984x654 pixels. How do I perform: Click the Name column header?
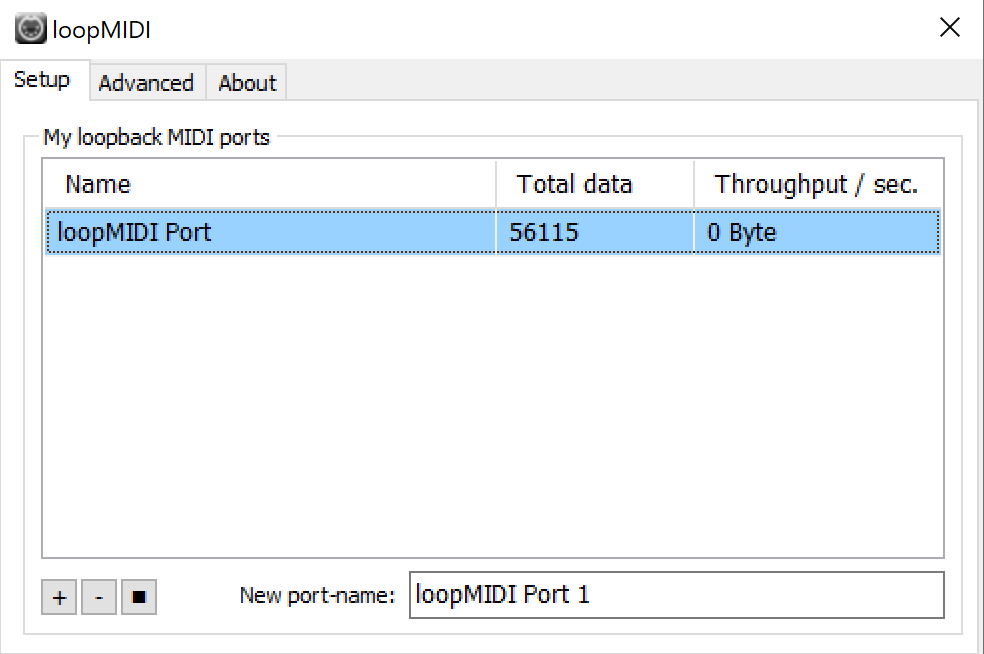coord(98,184)
